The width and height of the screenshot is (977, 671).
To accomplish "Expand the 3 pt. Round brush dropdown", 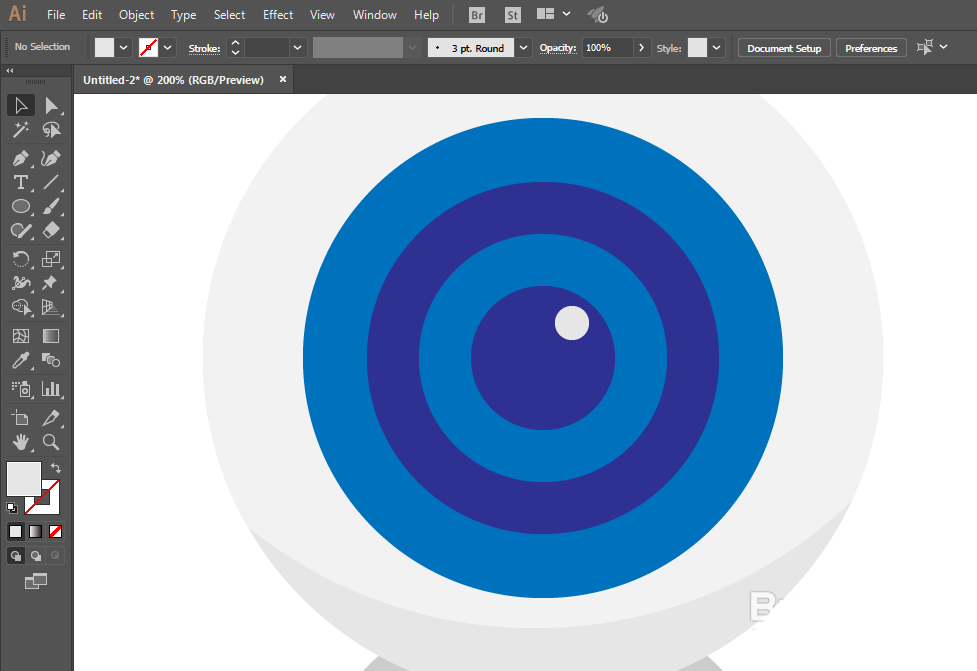I will pos(523,48).
